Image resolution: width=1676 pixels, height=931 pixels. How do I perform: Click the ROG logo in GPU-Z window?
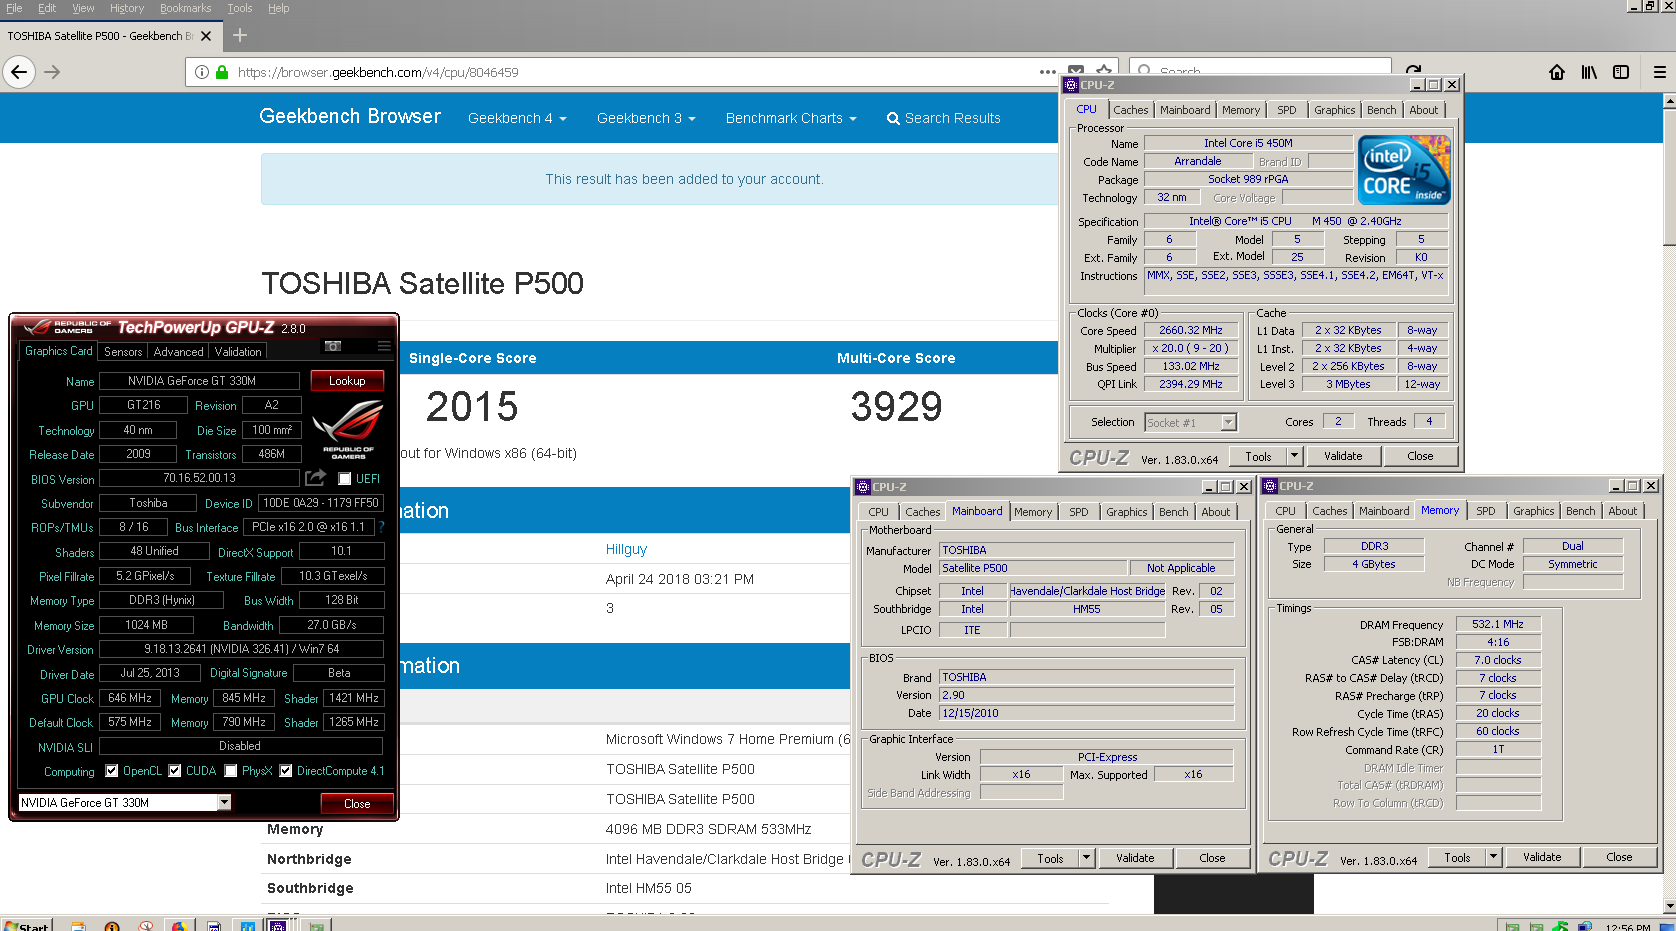[348, 428]
